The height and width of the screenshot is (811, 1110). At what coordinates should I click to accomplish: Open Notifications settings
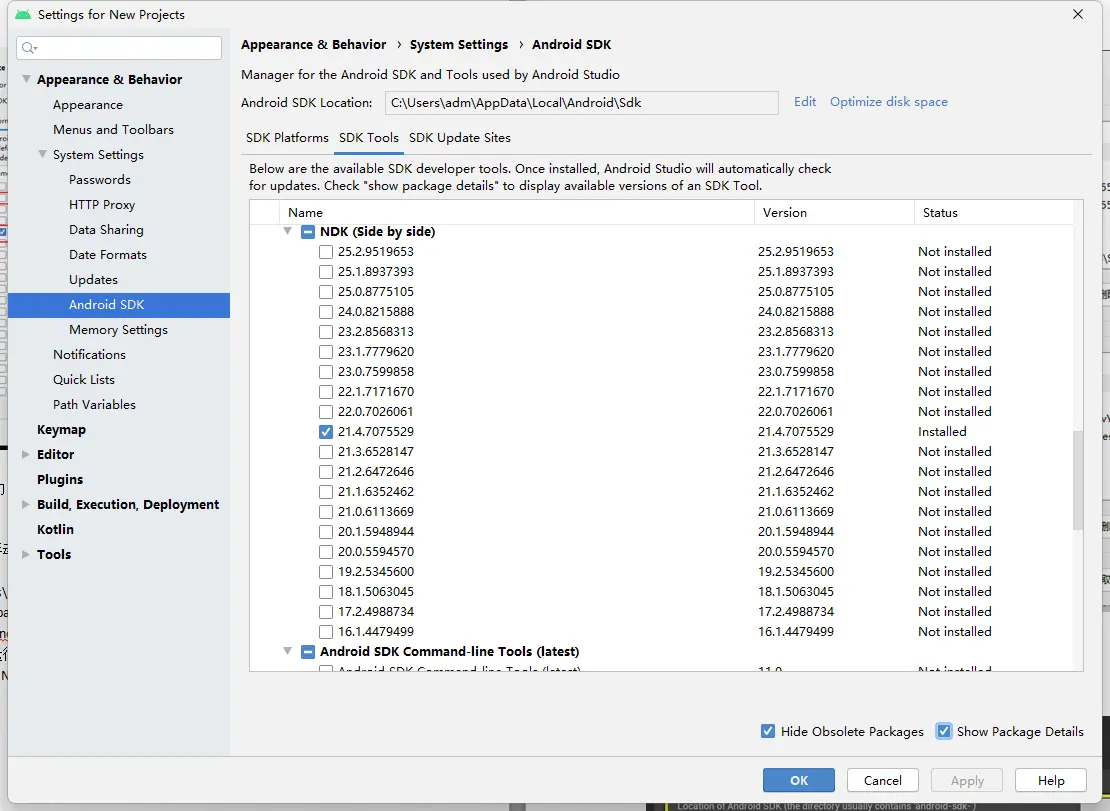89,355
